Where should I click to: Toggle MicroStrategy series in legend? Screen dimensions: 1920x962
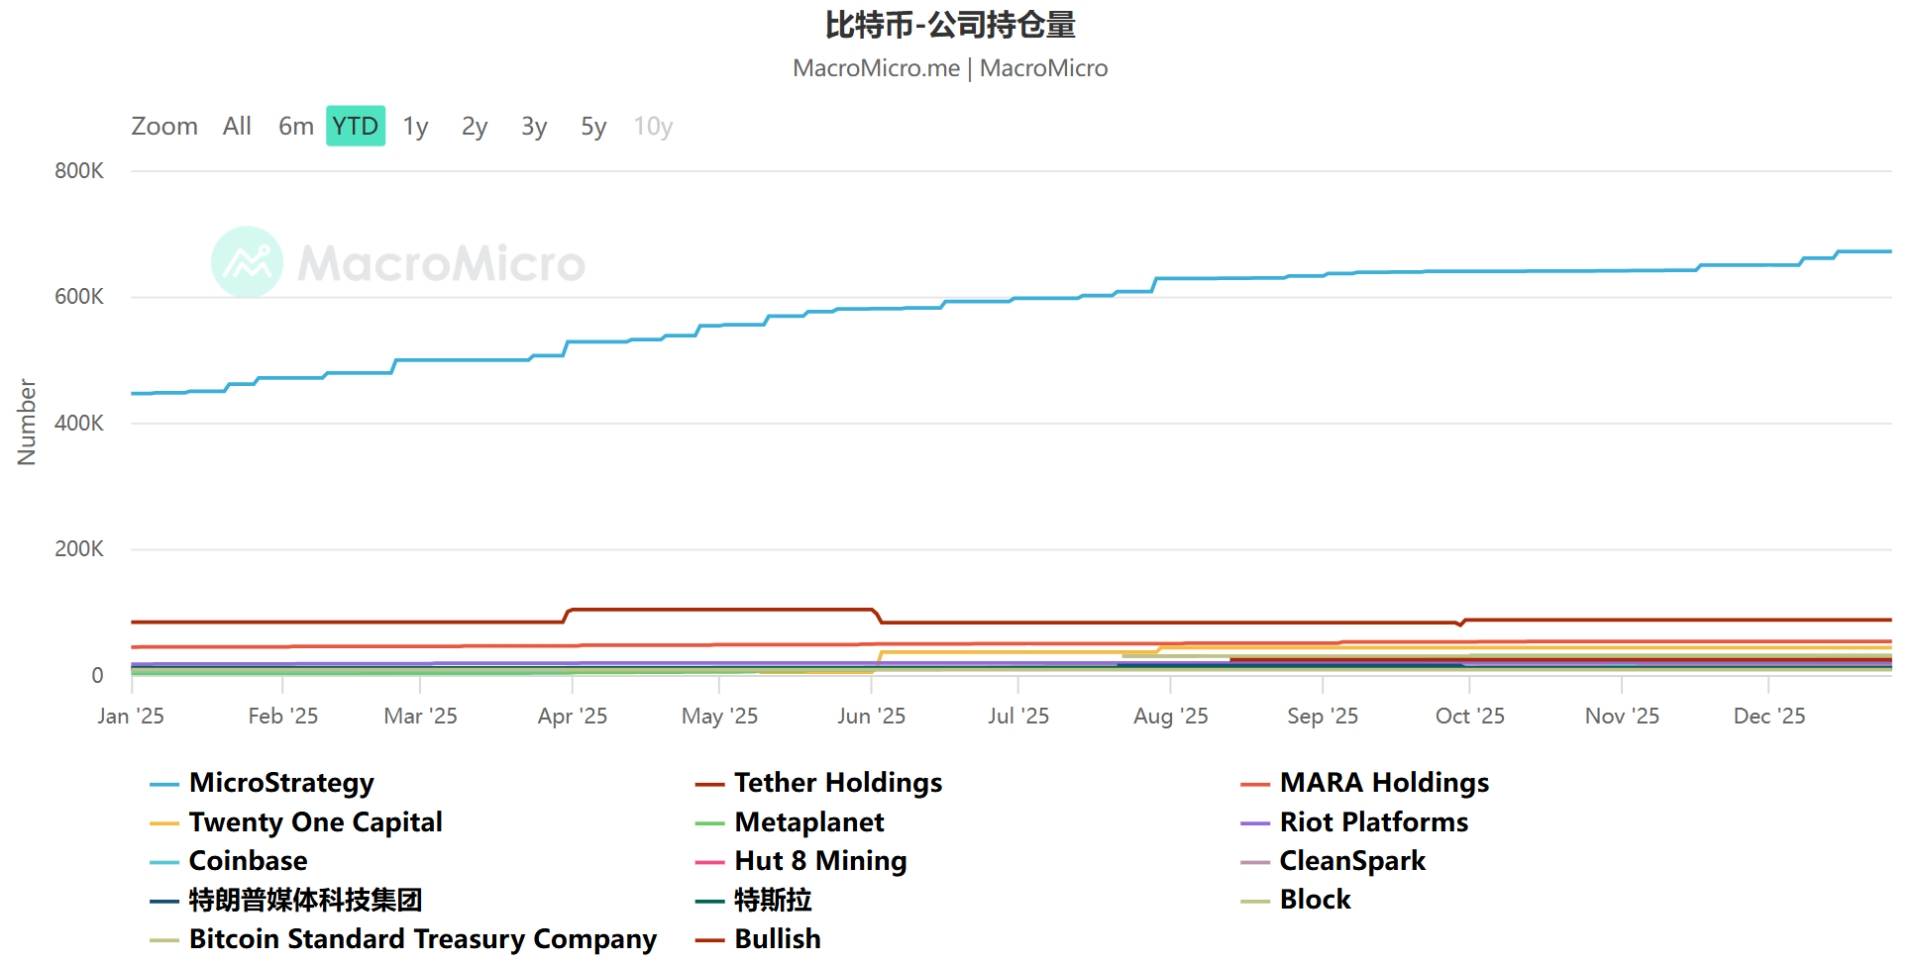[281, 783]
